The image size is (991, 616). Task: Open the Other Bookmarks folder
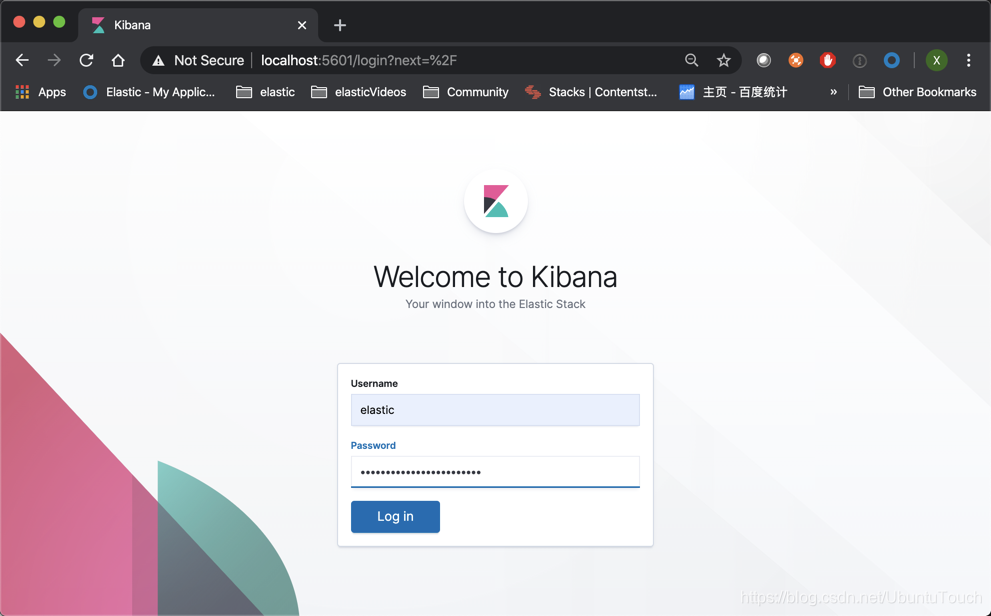pos(917,92)
